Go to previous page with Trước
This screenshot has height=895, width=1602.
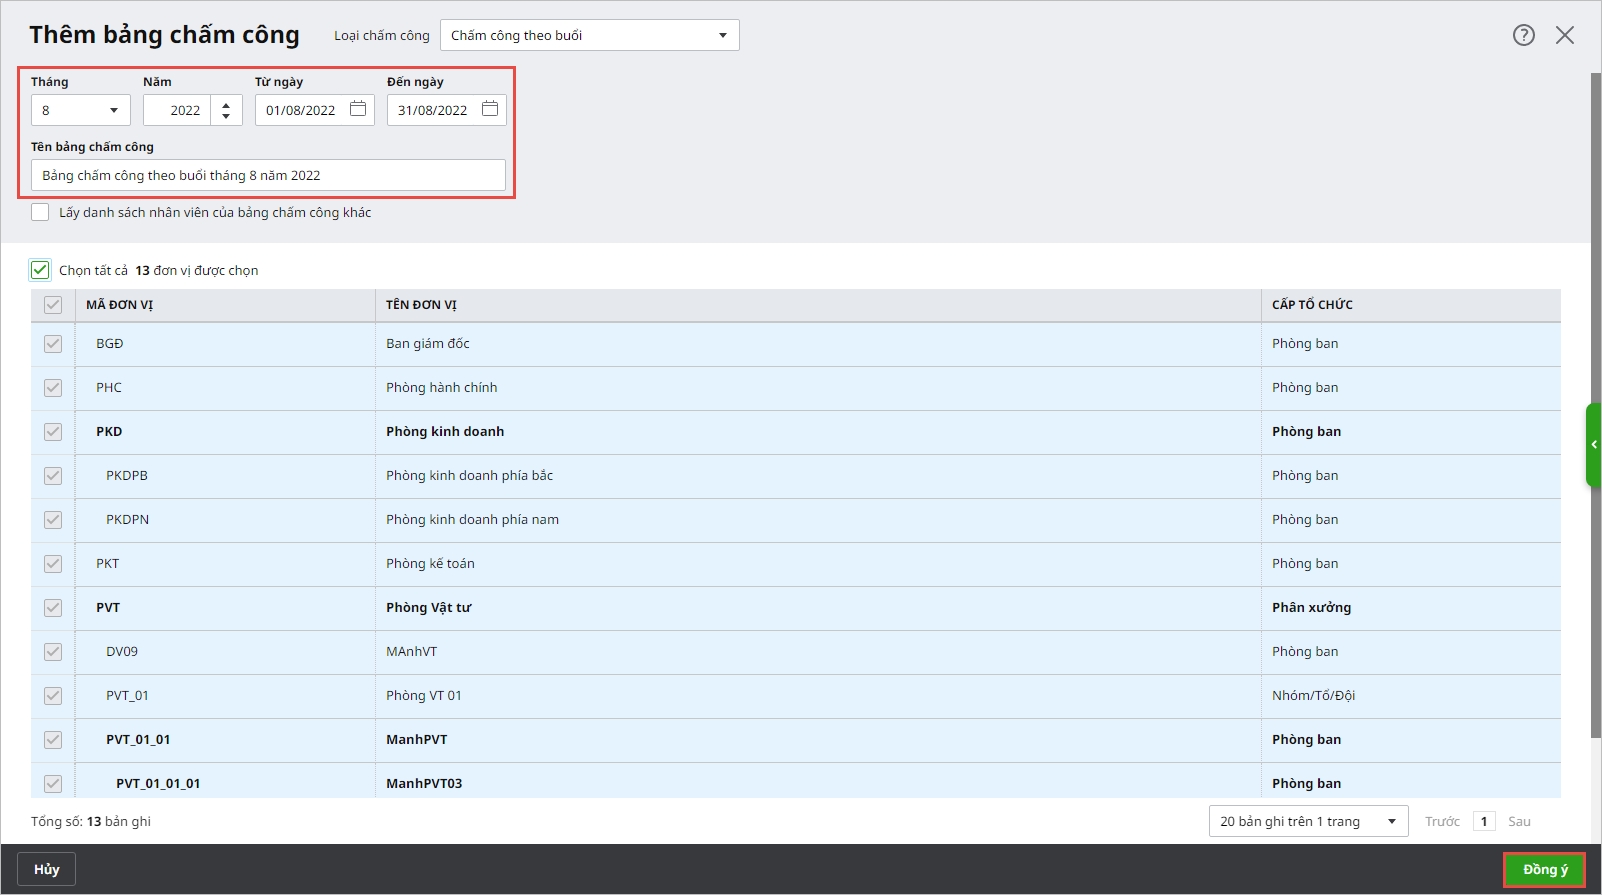click(x=1442, y=821)
